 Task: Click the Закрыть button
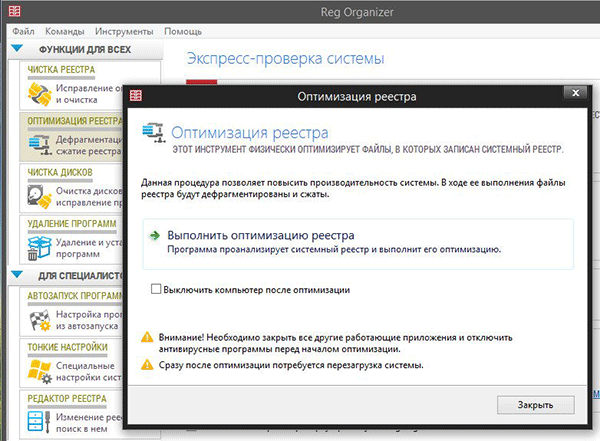[535, 405]
